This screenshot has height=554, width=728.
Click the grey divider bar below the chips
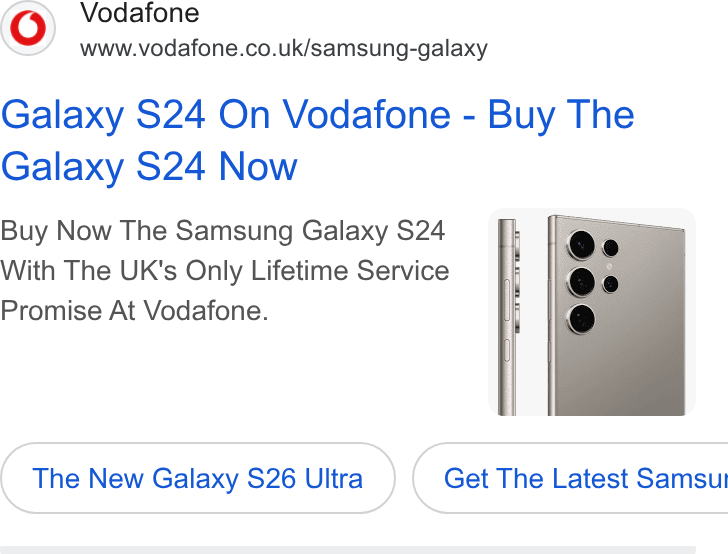coord(348,550)
